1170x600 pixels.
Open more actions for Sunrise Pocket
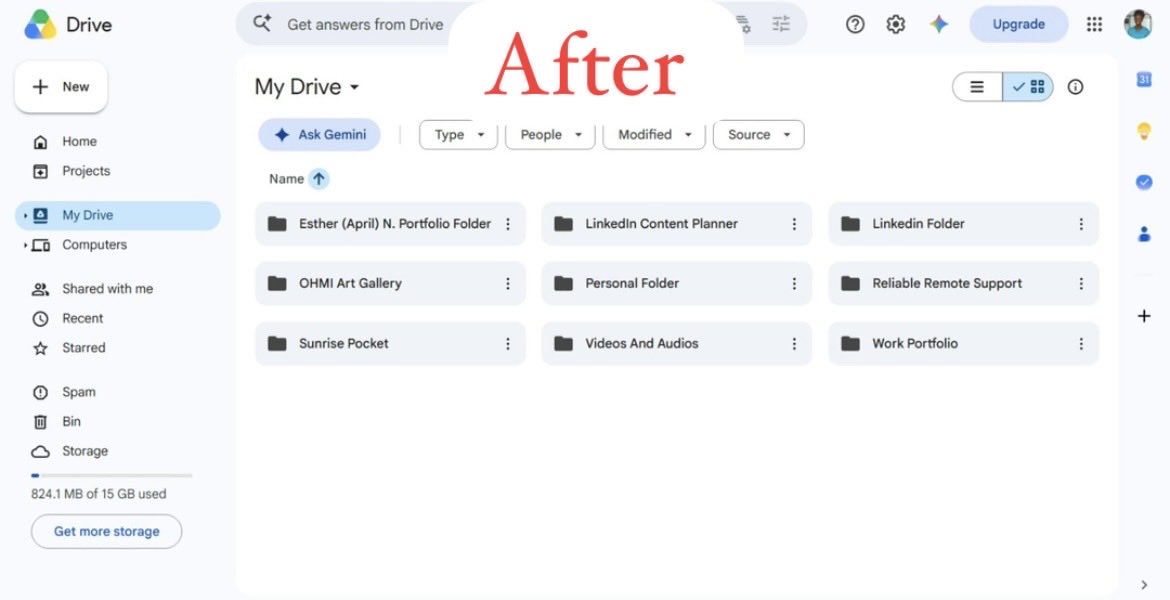pyautogui.click(x=508, y=343)
